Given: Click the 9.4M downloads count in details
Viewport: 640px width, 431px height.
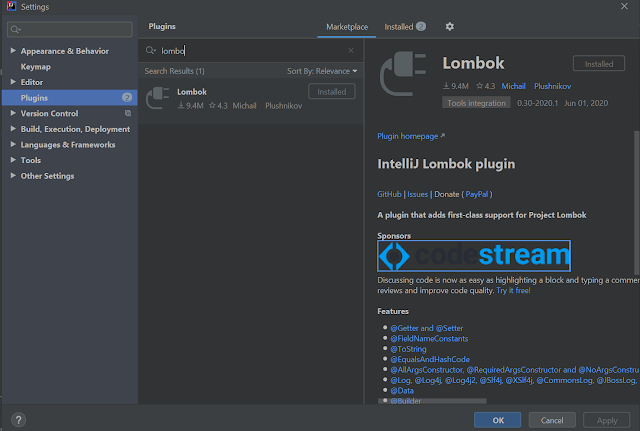Looking at the screenshot, I should point(456,86).
